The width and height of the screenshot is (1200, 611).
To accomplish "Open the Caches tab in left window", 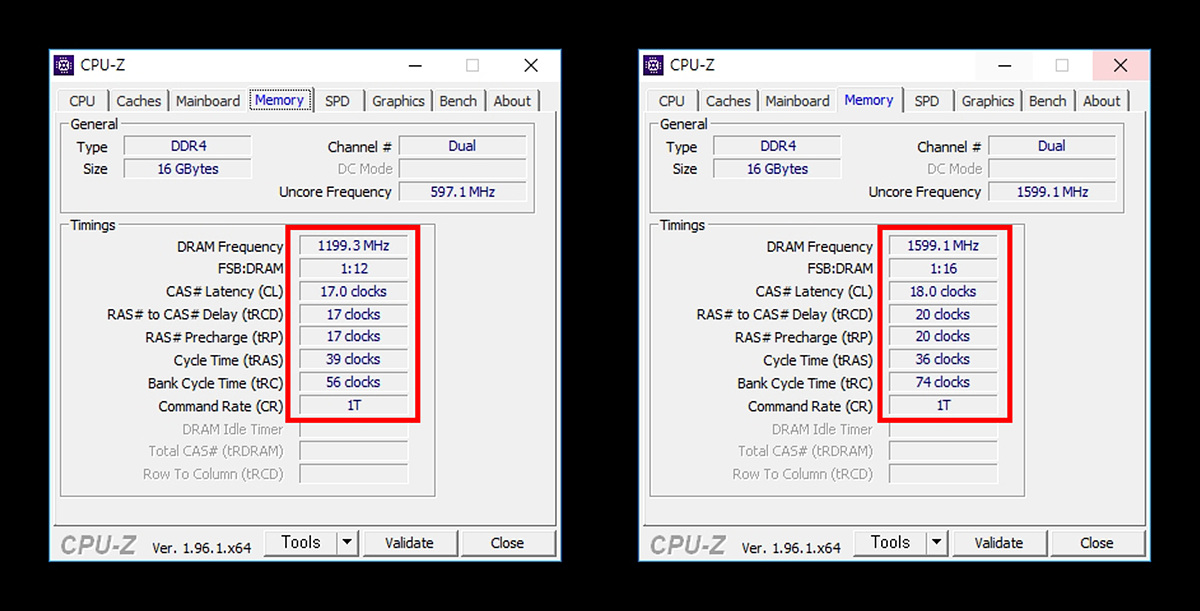I will pos(139,101).
